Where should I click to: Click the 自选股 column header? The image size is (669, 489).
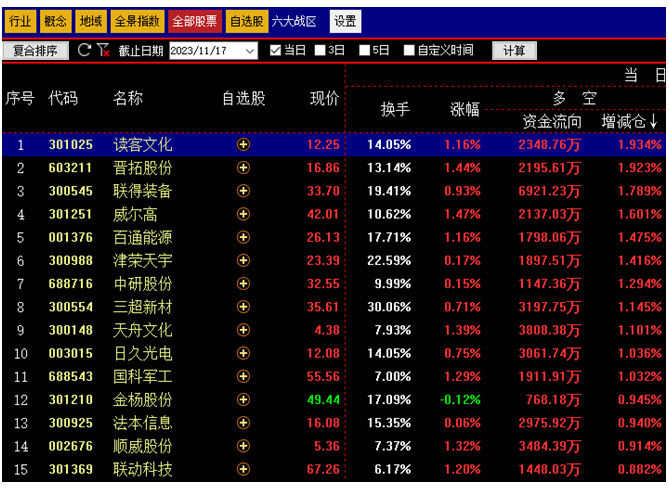[244, 99]
